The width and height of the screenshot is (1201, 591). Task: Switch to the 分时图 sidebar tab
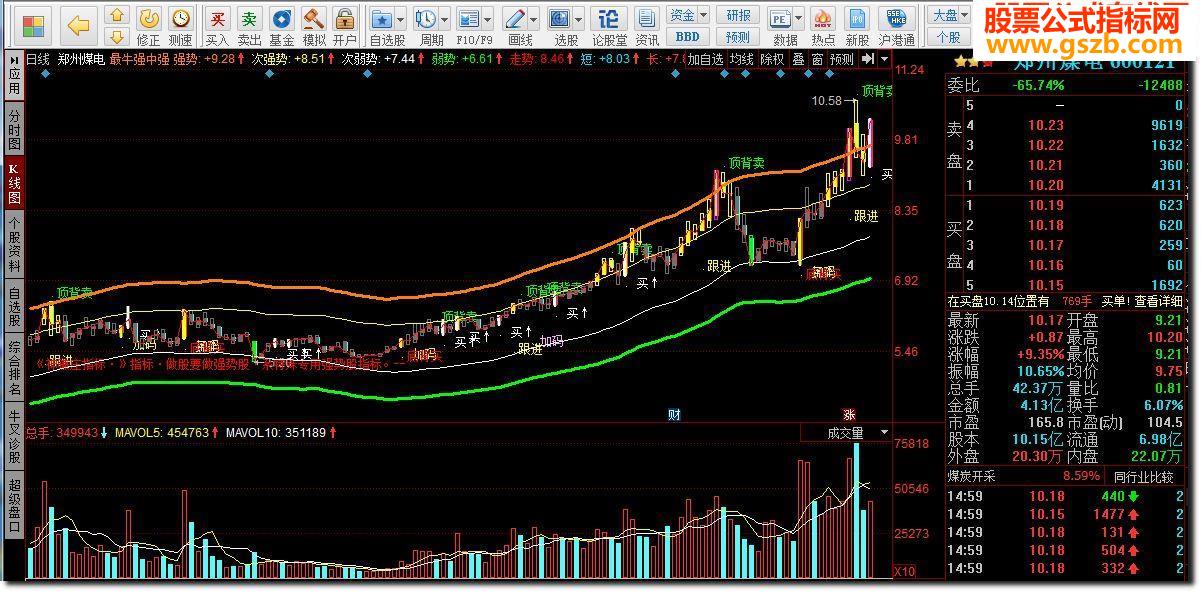(x=13, y=130)
